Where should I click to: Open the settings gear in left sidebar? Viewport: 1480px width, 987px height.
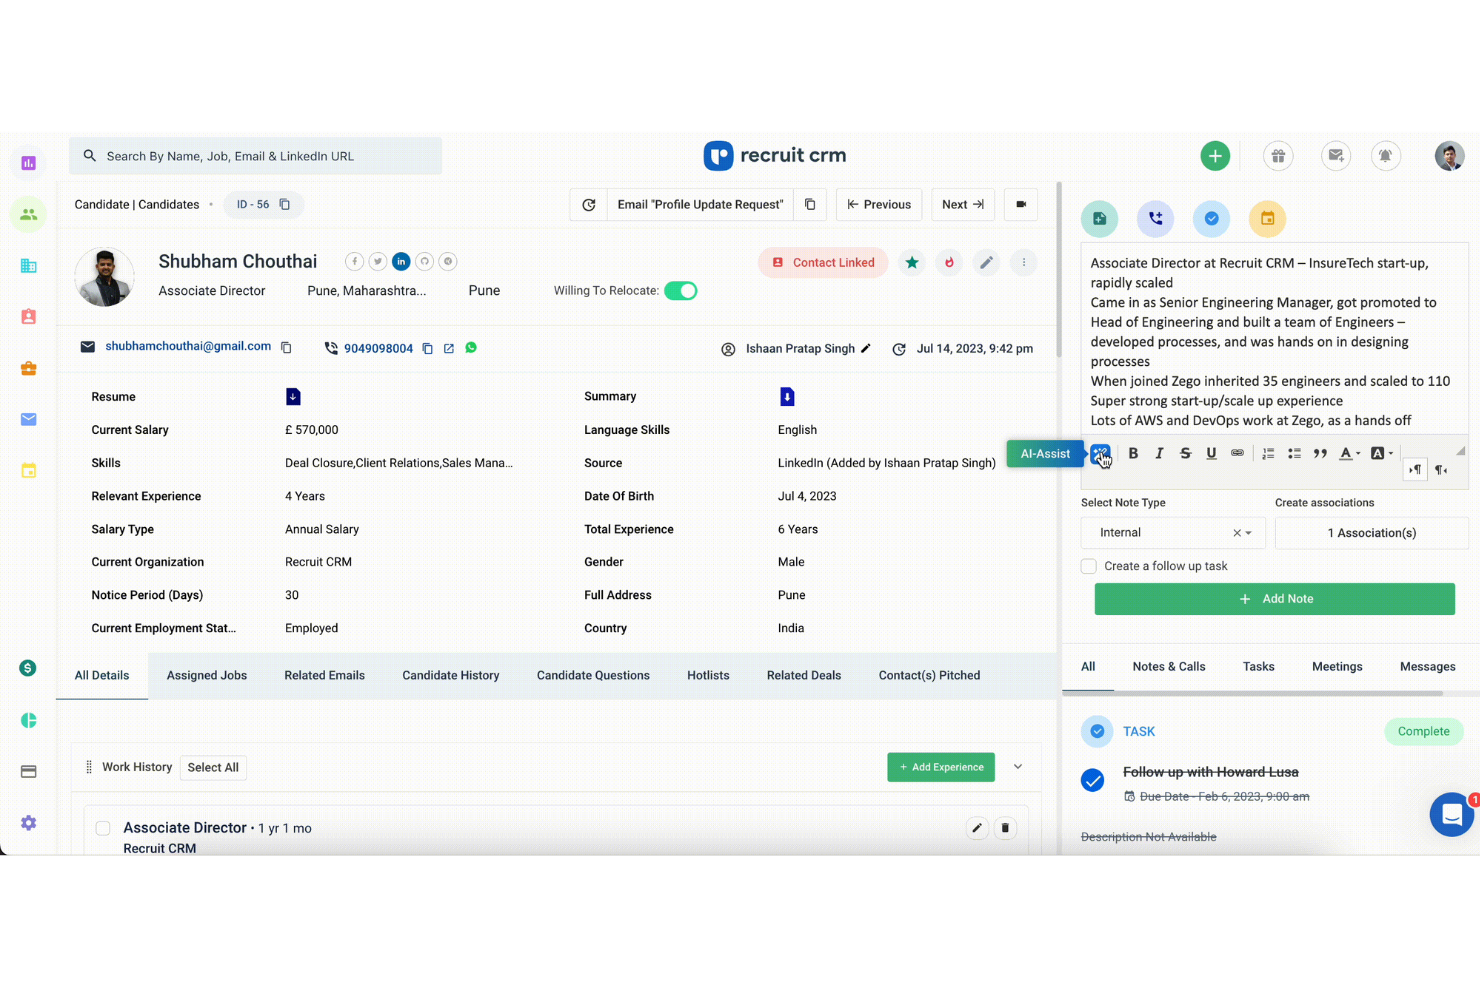point(28,823)
